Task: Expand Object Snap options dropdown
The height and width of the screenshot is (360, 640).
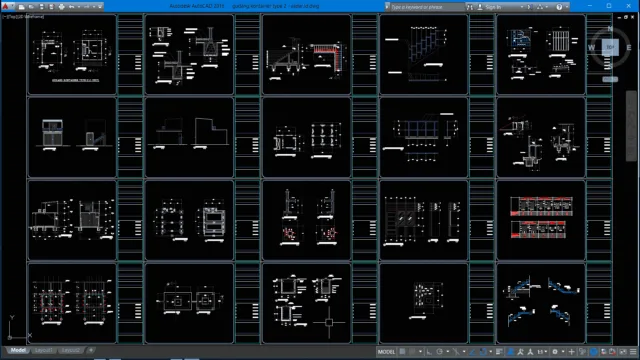Action: (x=491, y=351)
